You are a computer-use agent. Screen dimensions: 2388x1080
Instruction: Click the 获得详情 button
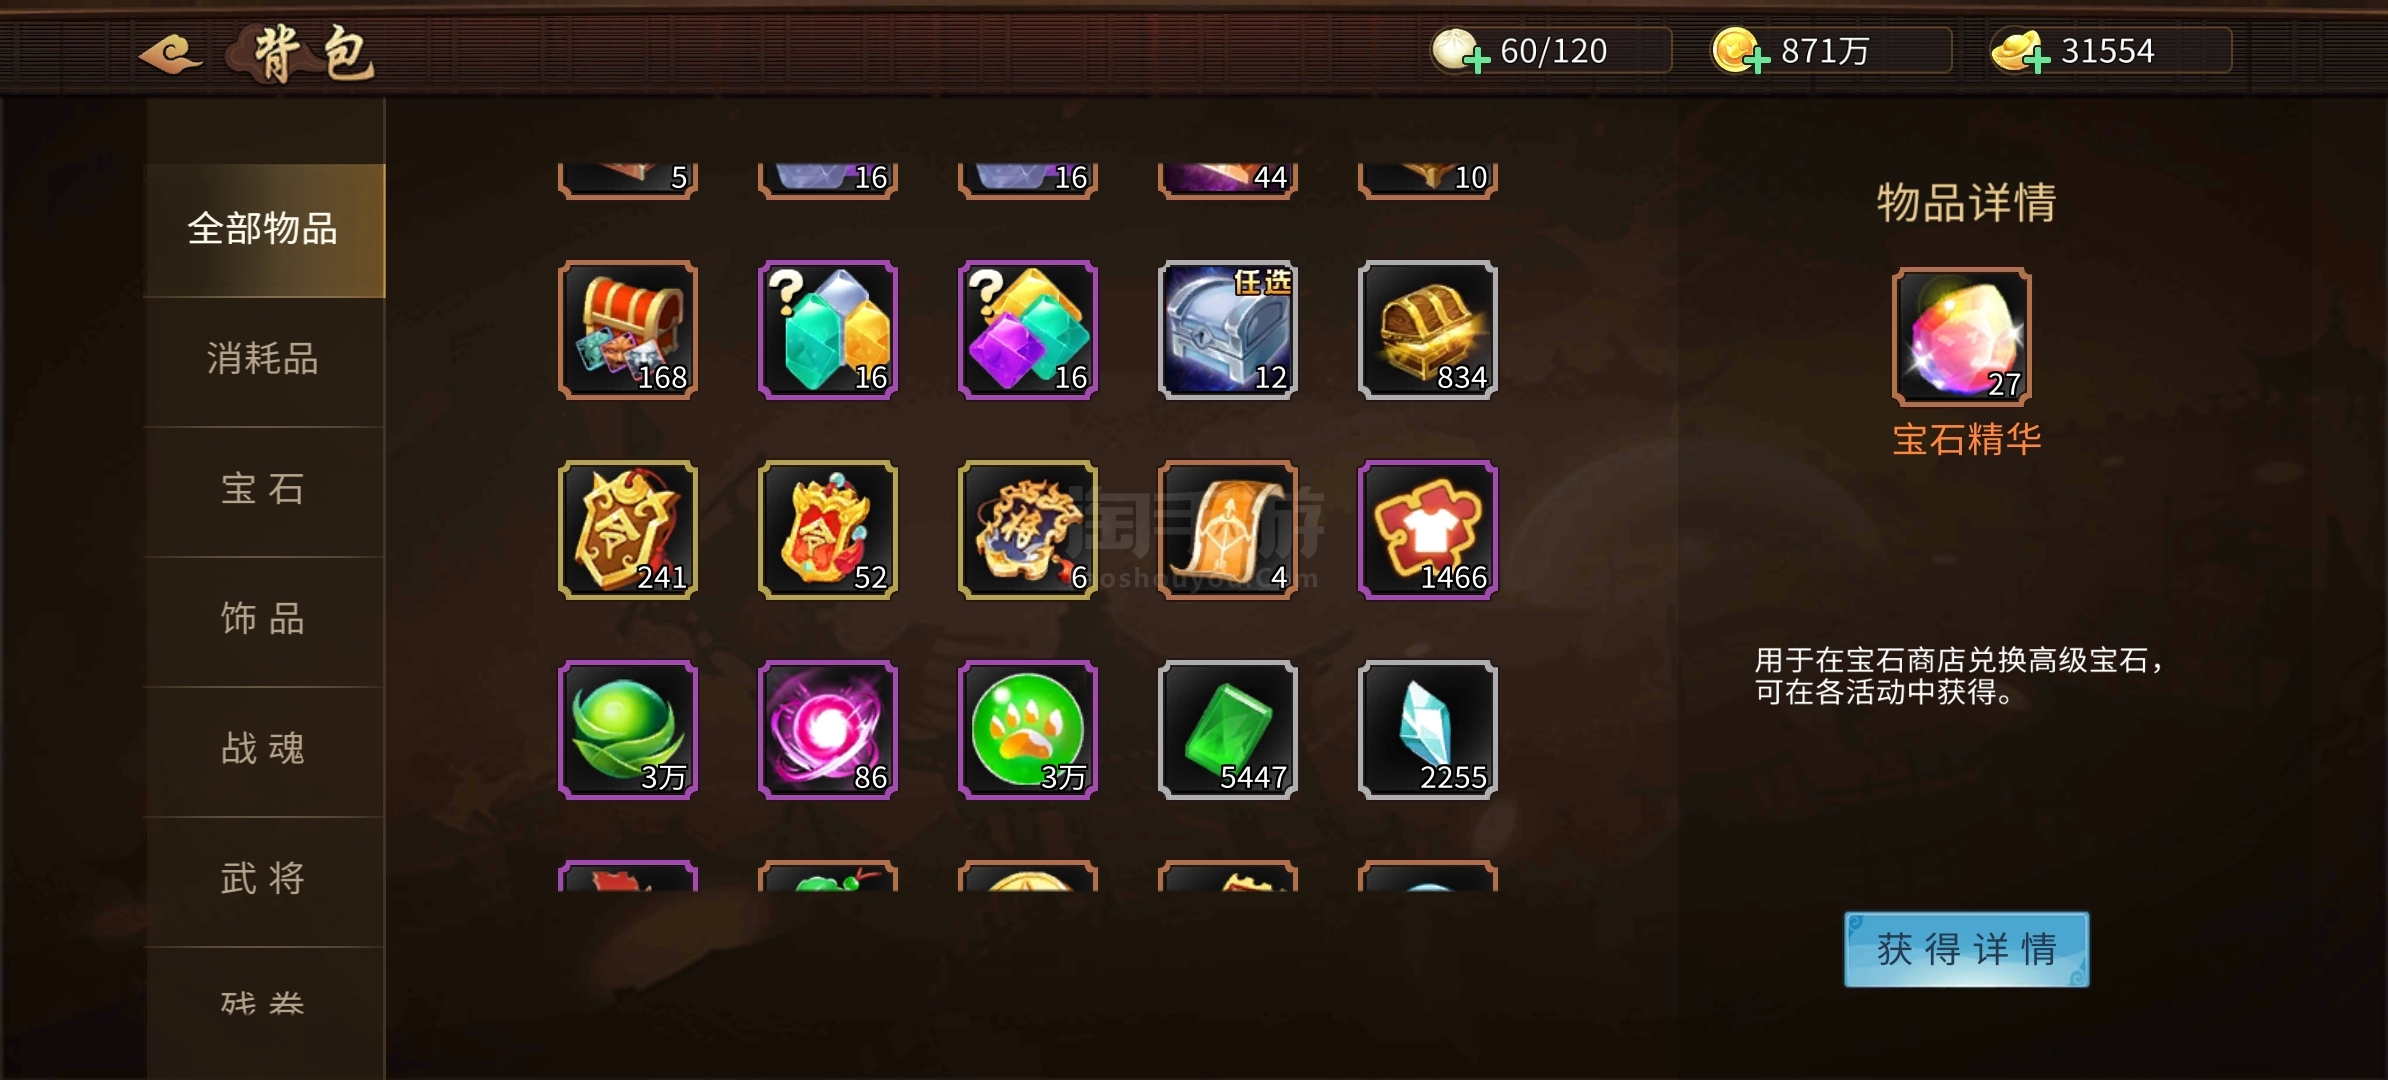coord(1966,949)
